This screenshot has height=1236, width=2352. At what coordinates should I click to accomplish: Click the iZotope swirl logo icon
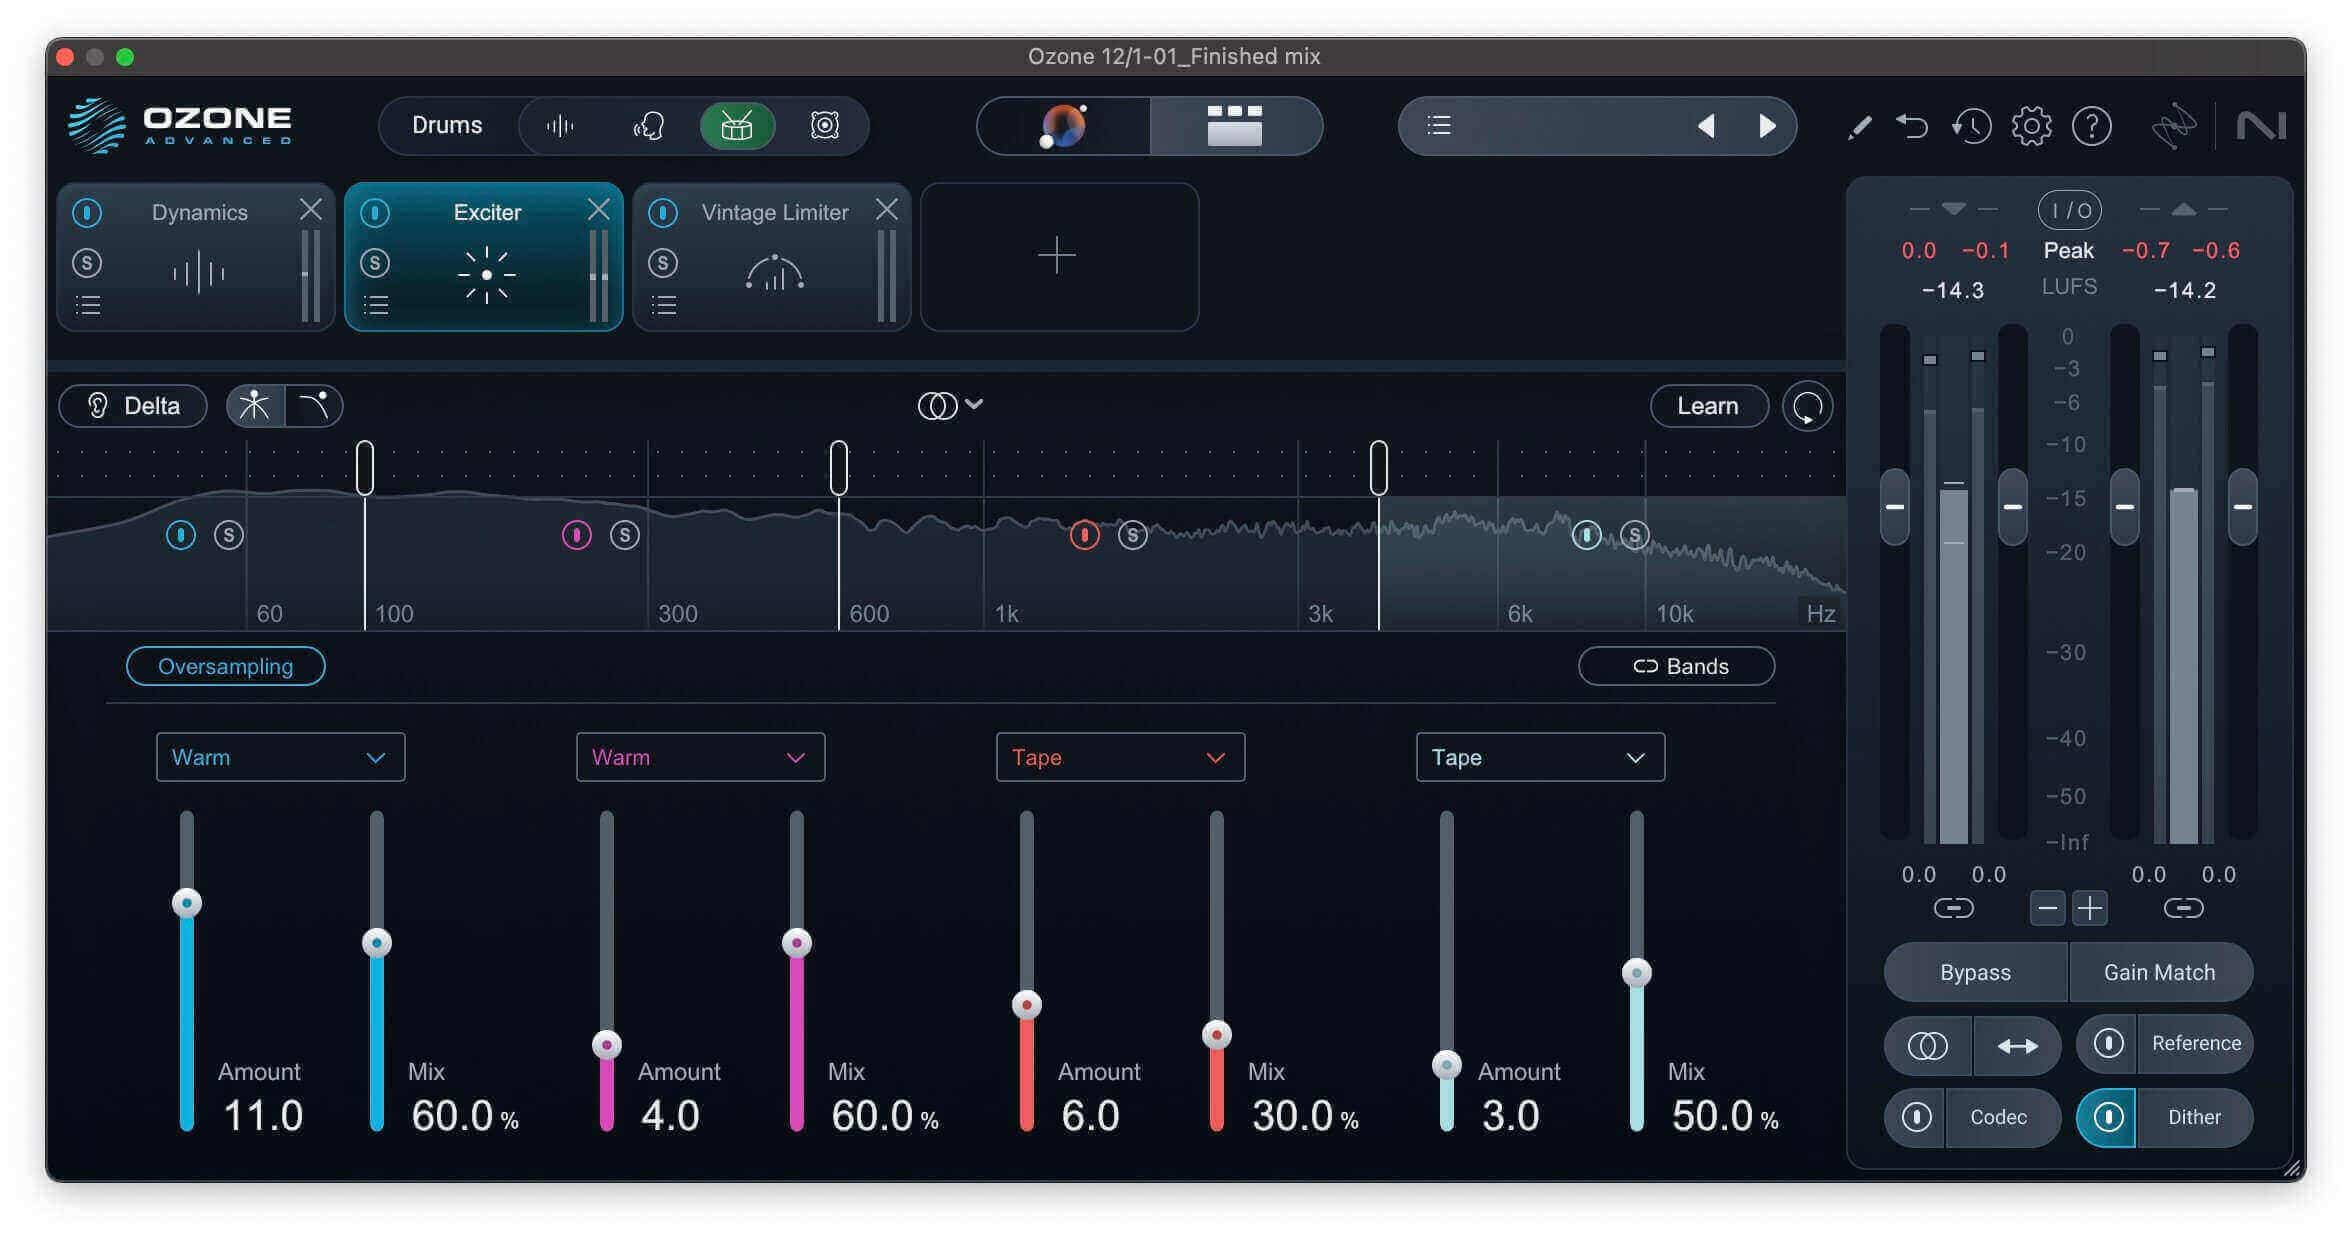coord(2174,126)
